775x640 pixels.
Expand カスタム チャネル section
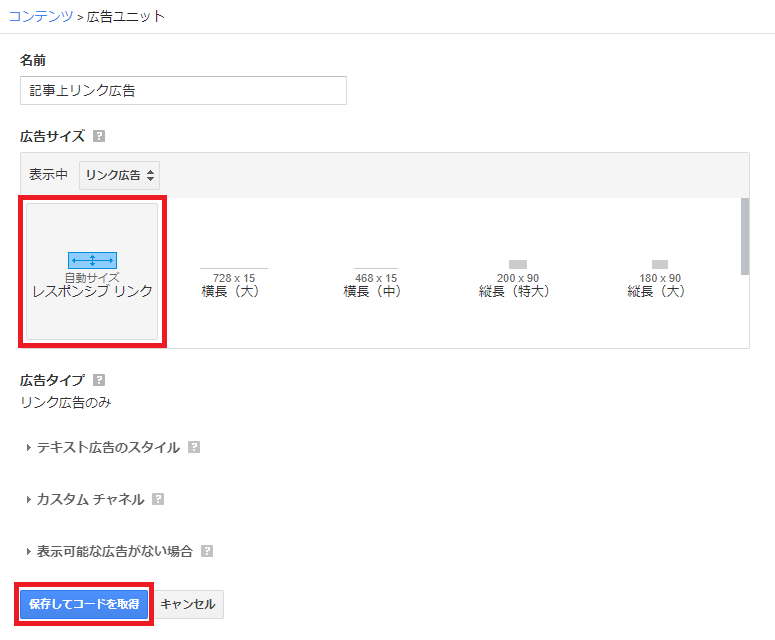coord(86,499)
